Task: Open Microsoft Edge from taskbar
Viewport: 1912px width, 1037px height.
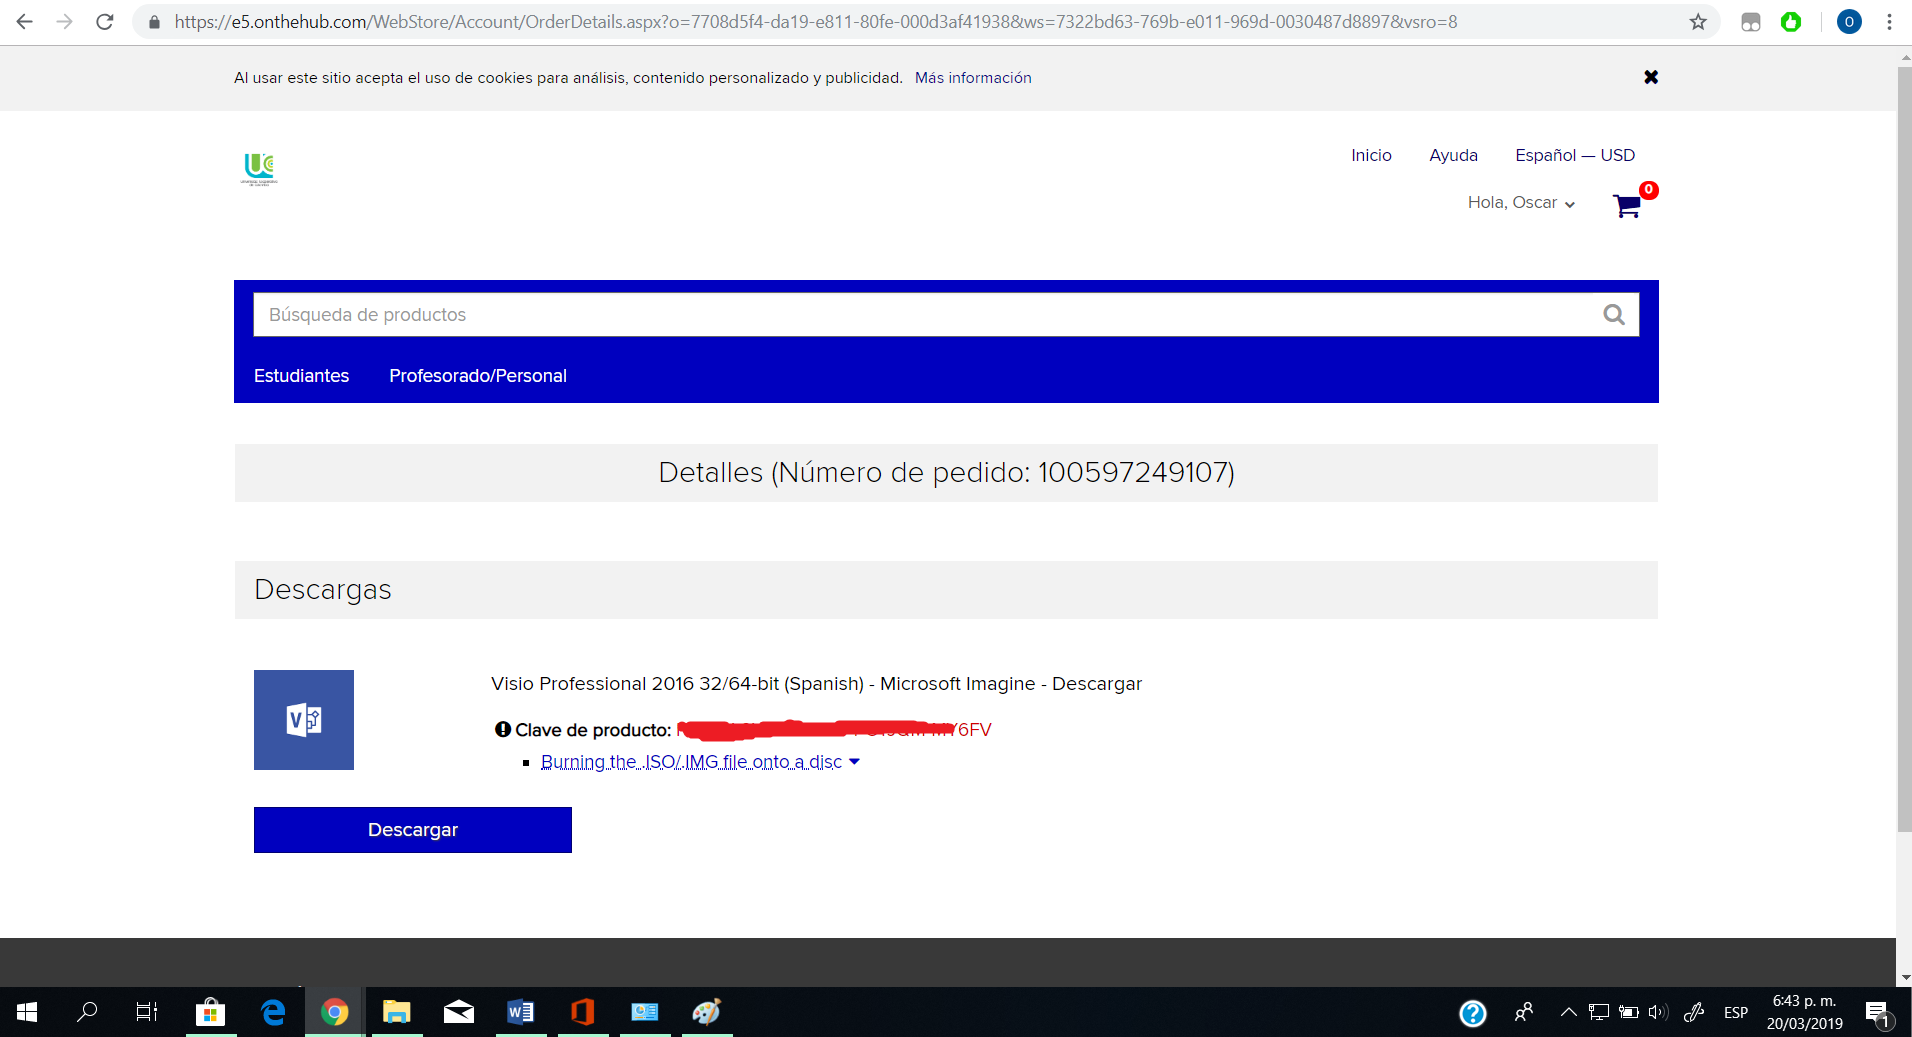Action: tap(273, 1012)
